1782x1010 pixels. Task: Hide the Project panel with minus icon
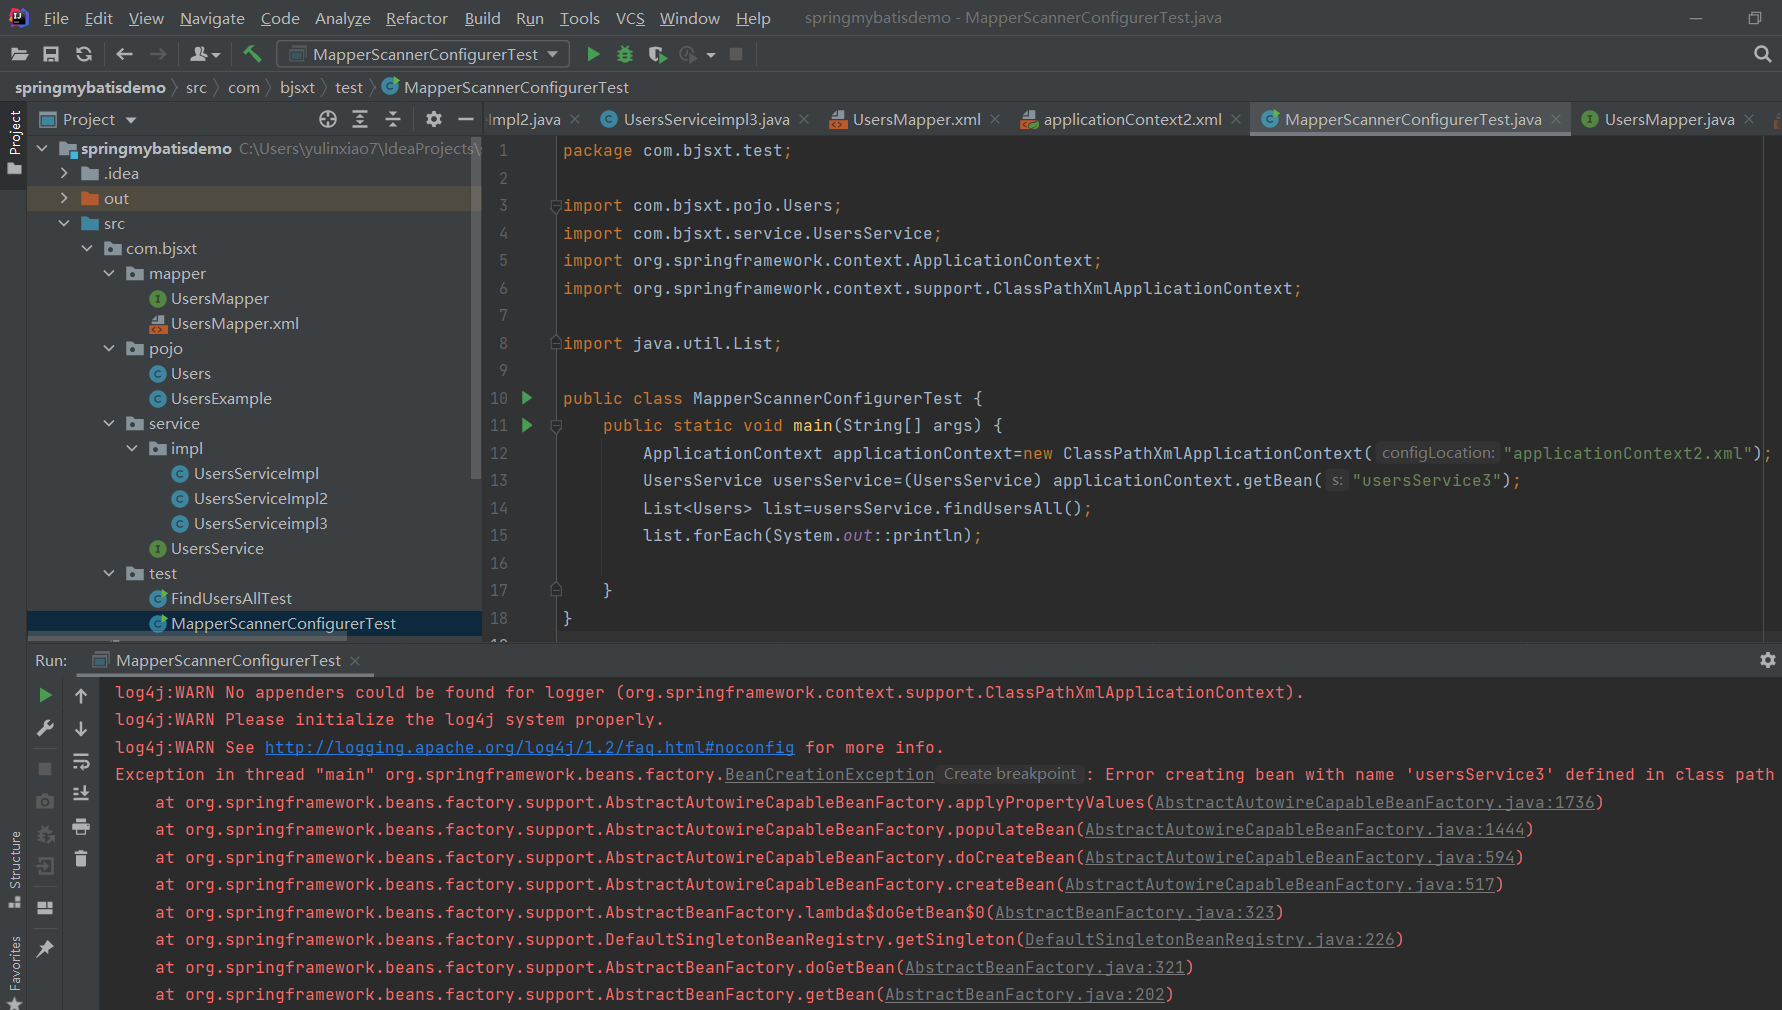466,119
